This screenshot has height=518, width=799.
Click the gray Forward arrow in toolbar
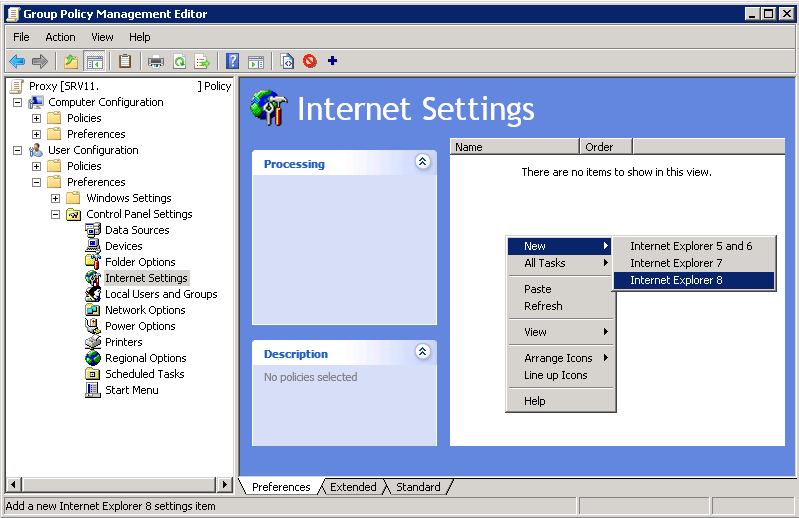[x=40, y=62]
